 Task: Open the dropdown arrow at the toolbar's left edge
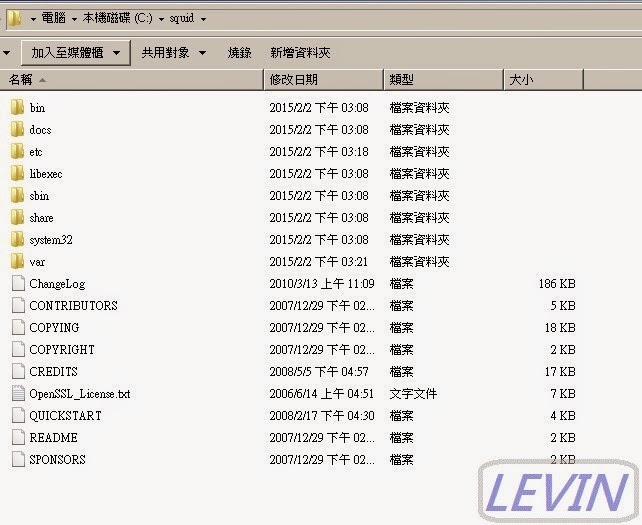[6, 53]
